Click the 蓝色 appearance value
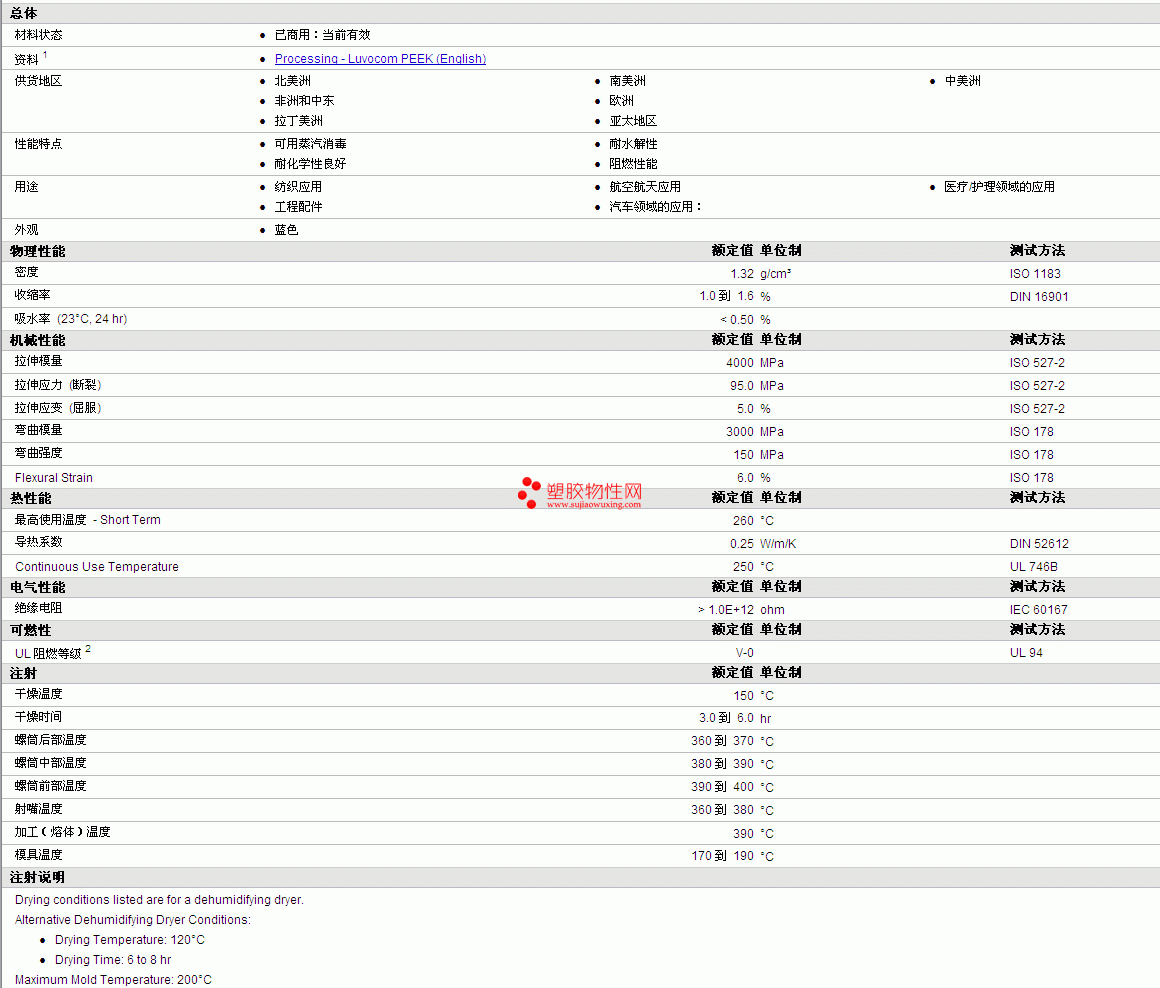The height and width of the screenshot is (988, 1160). pyautogui.click(x=286, y=229)
